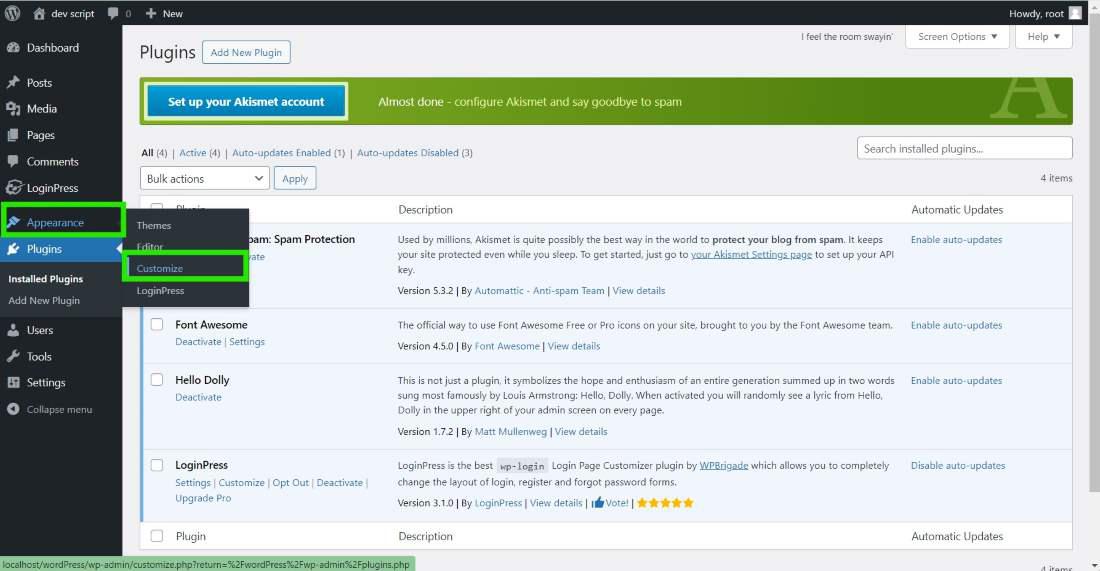Open Themes in Appearance submenu

coord(154,225)
